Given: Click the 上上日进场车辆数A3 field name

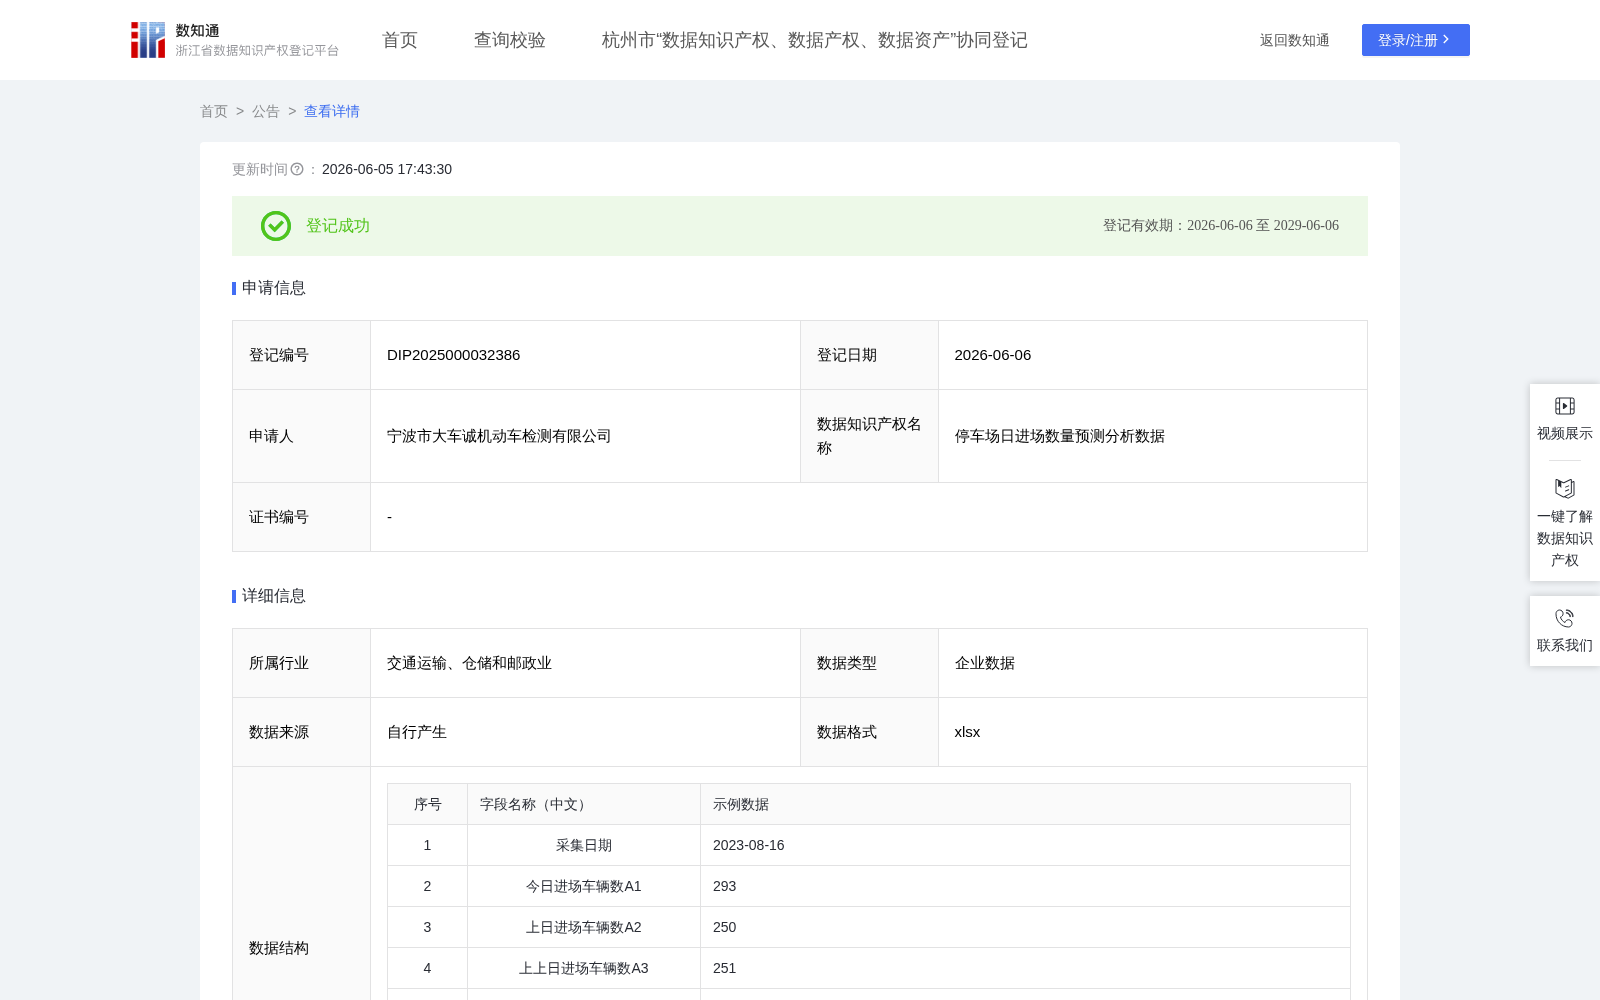Looking at the screenshot, I should [x=584, y=968].
